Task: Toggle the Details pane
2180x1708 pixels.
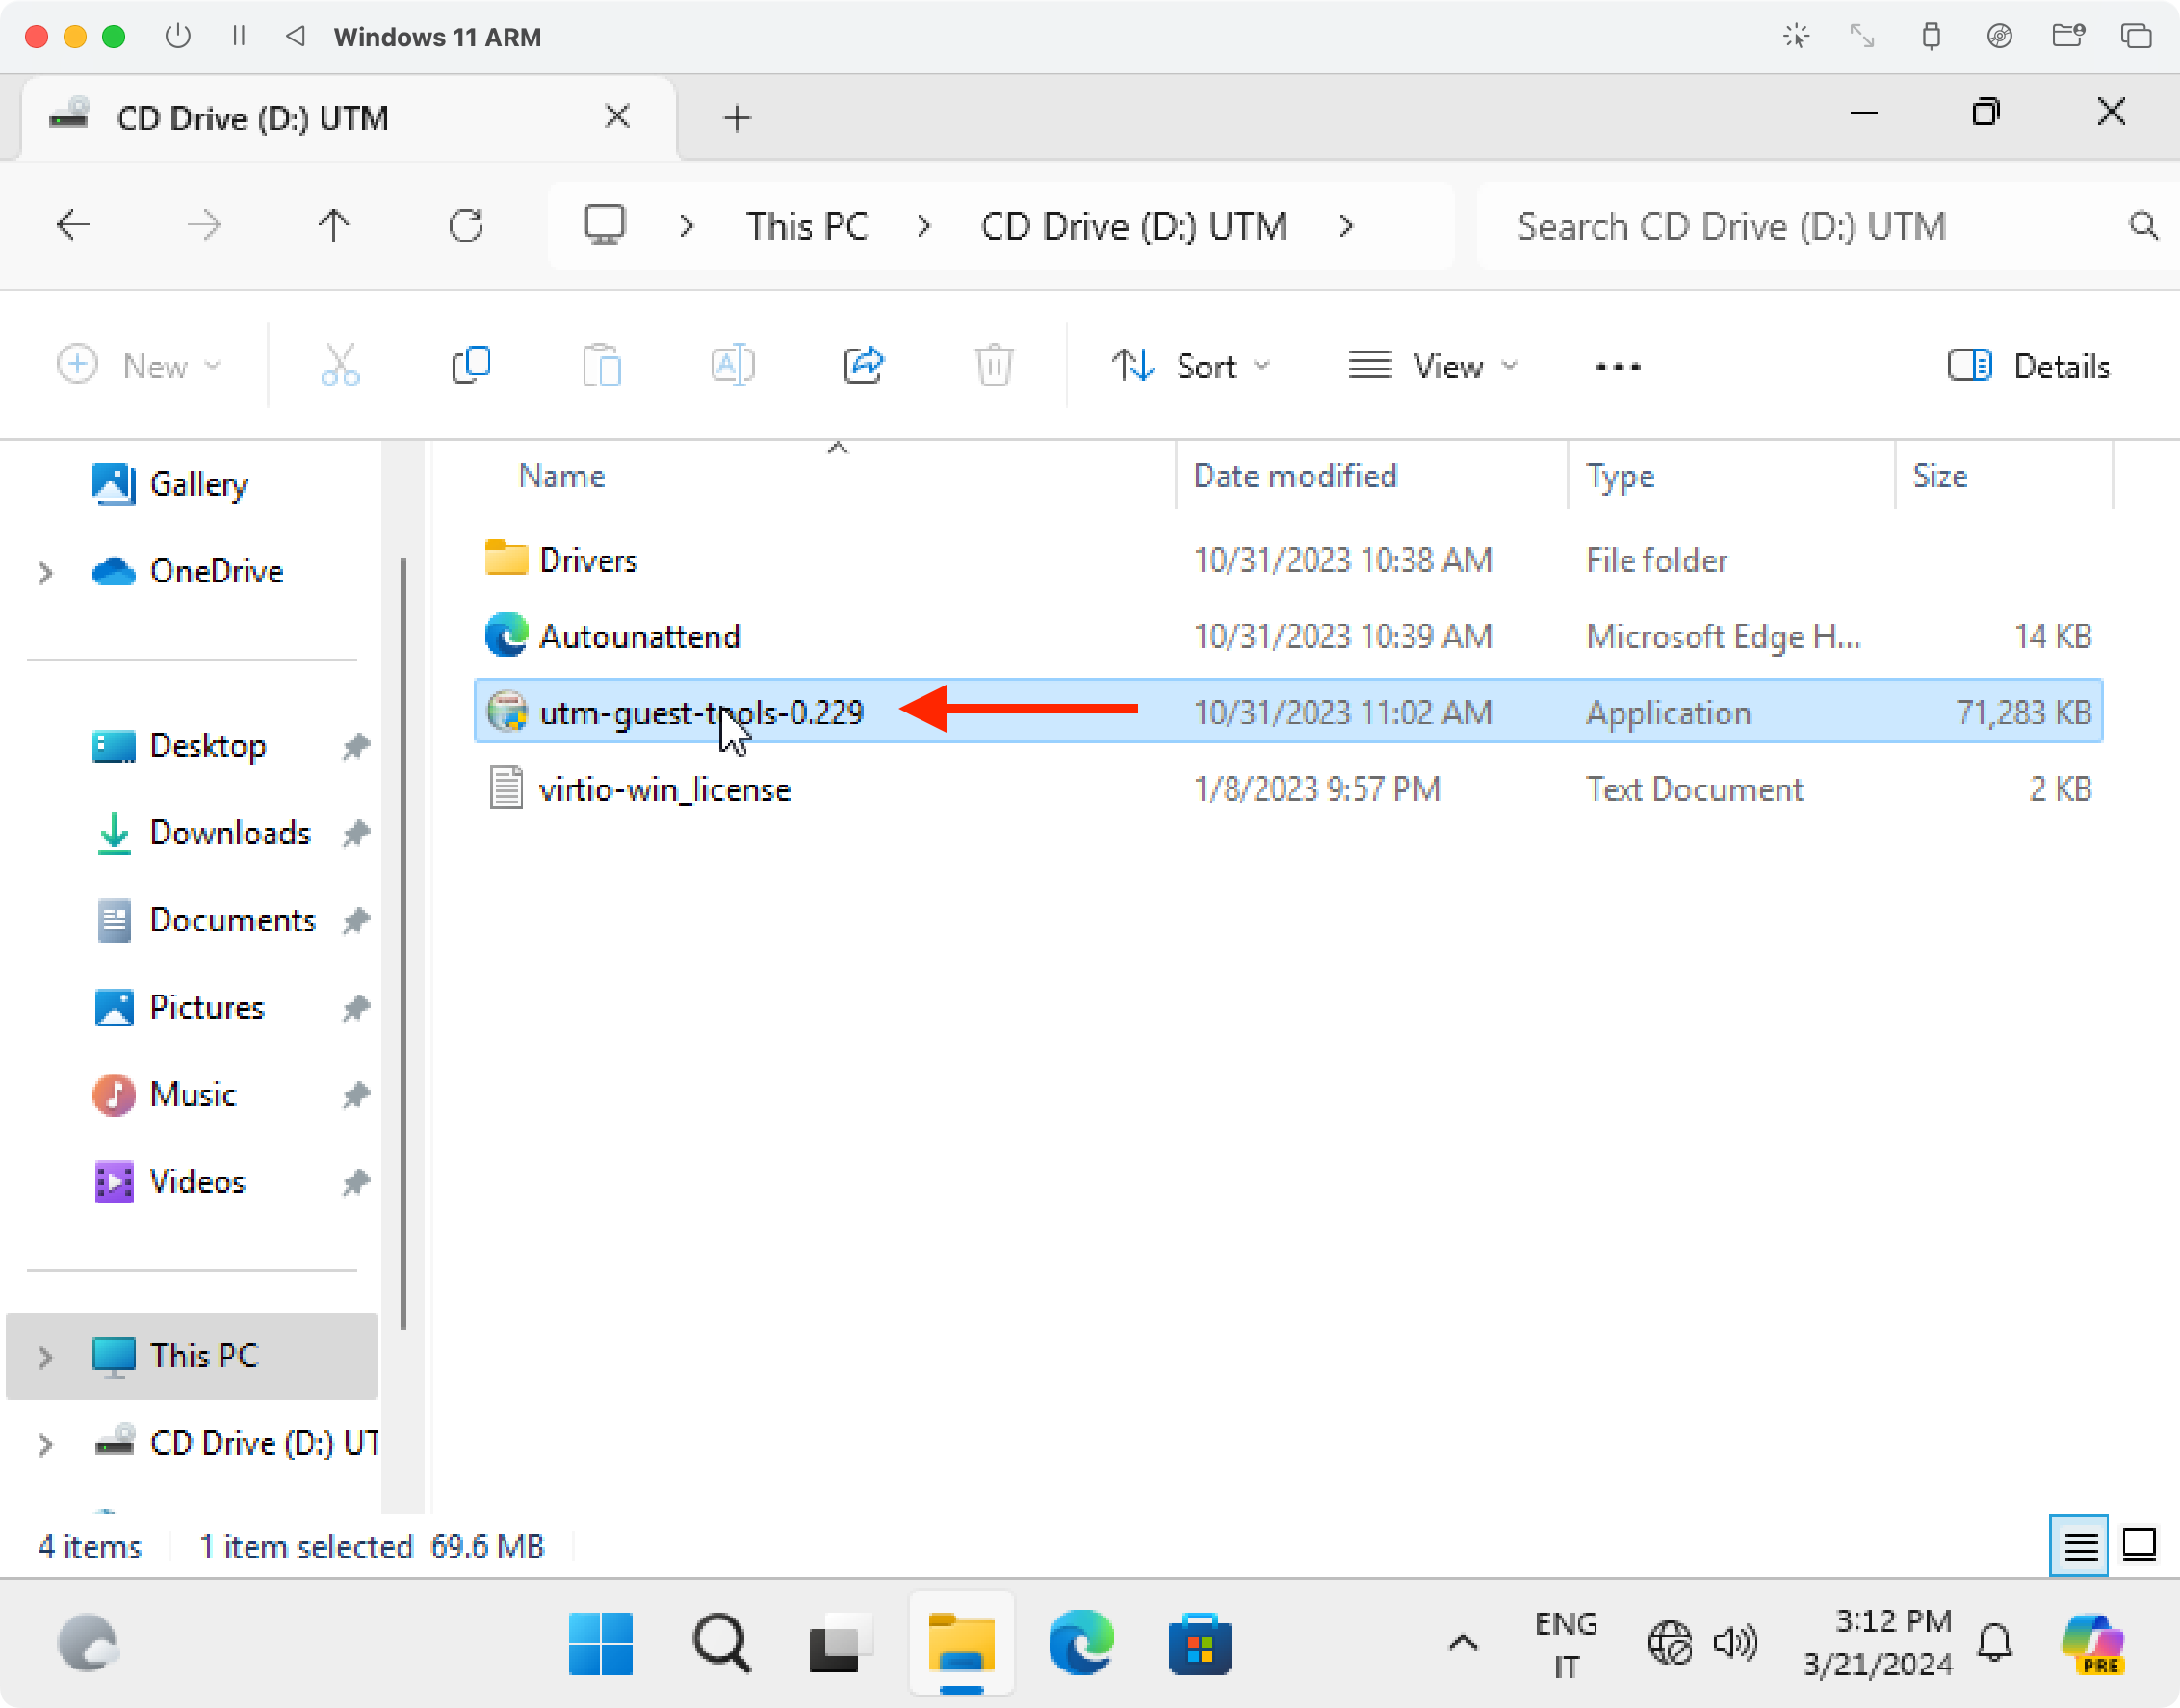Action: [x=2029, y=367]
